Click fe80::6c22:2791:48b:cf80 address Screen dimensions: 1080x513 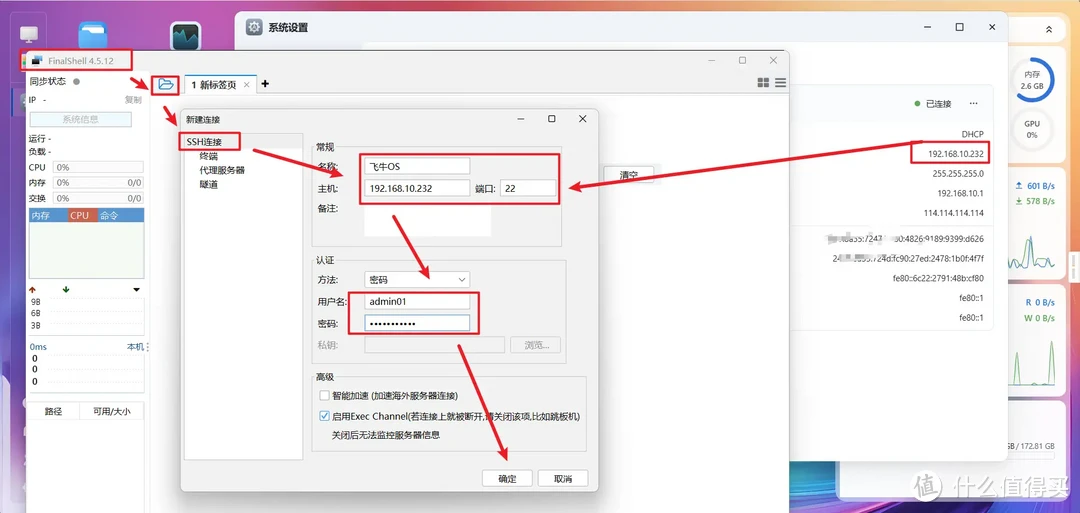[938, 278]
